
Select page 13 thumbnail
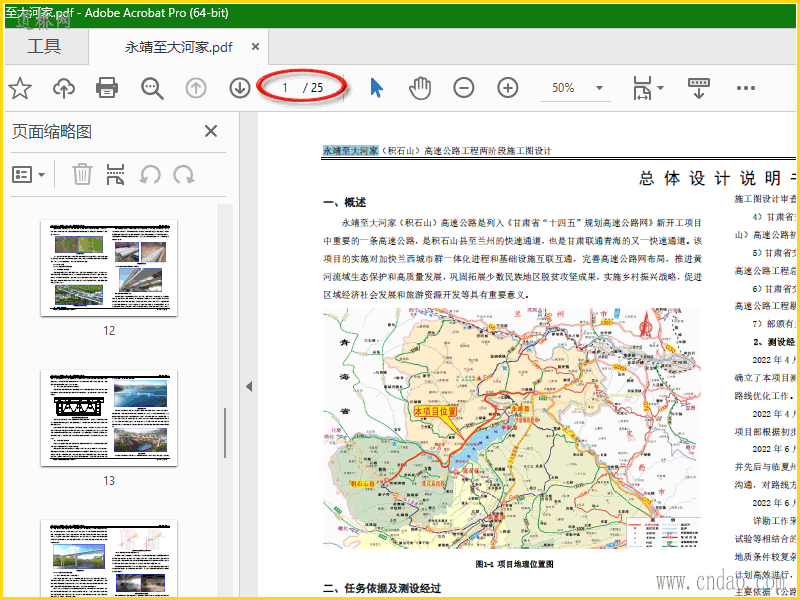click(x=109, y=418)
